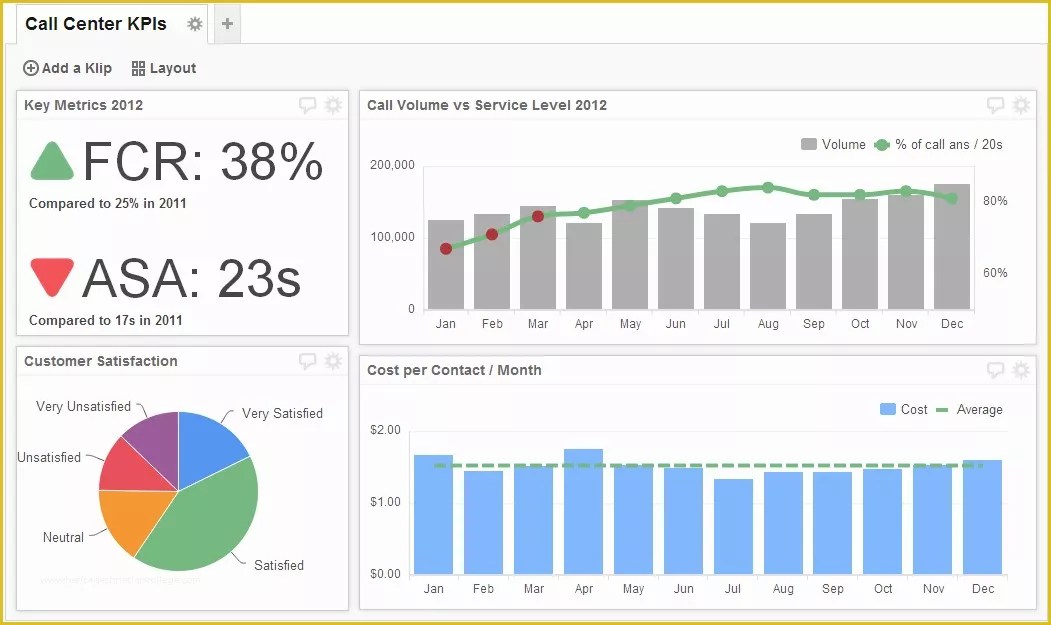
Task: Click the comment bubble icon on Key Metrics 2012
Action: pos(308,104)
